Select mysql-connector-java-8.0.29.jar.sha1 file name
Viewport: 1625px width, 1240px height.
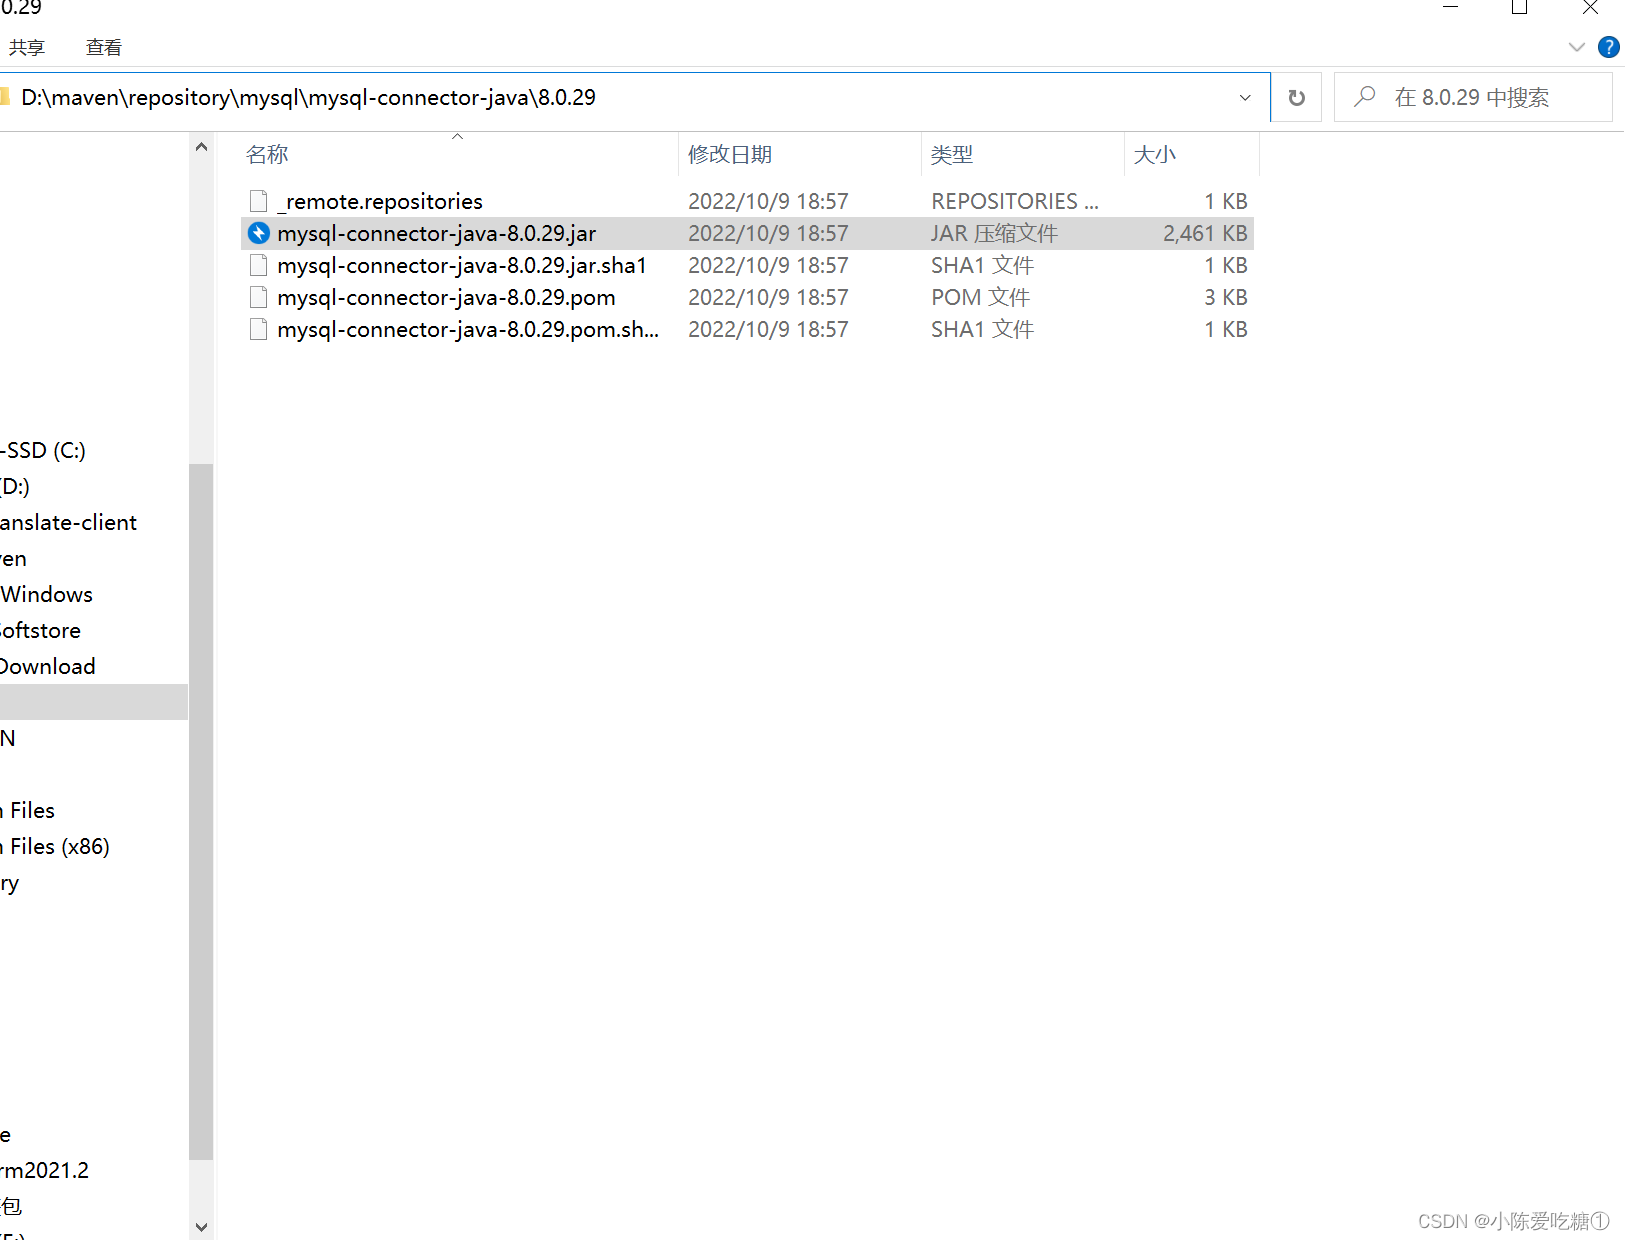[462, 265]
